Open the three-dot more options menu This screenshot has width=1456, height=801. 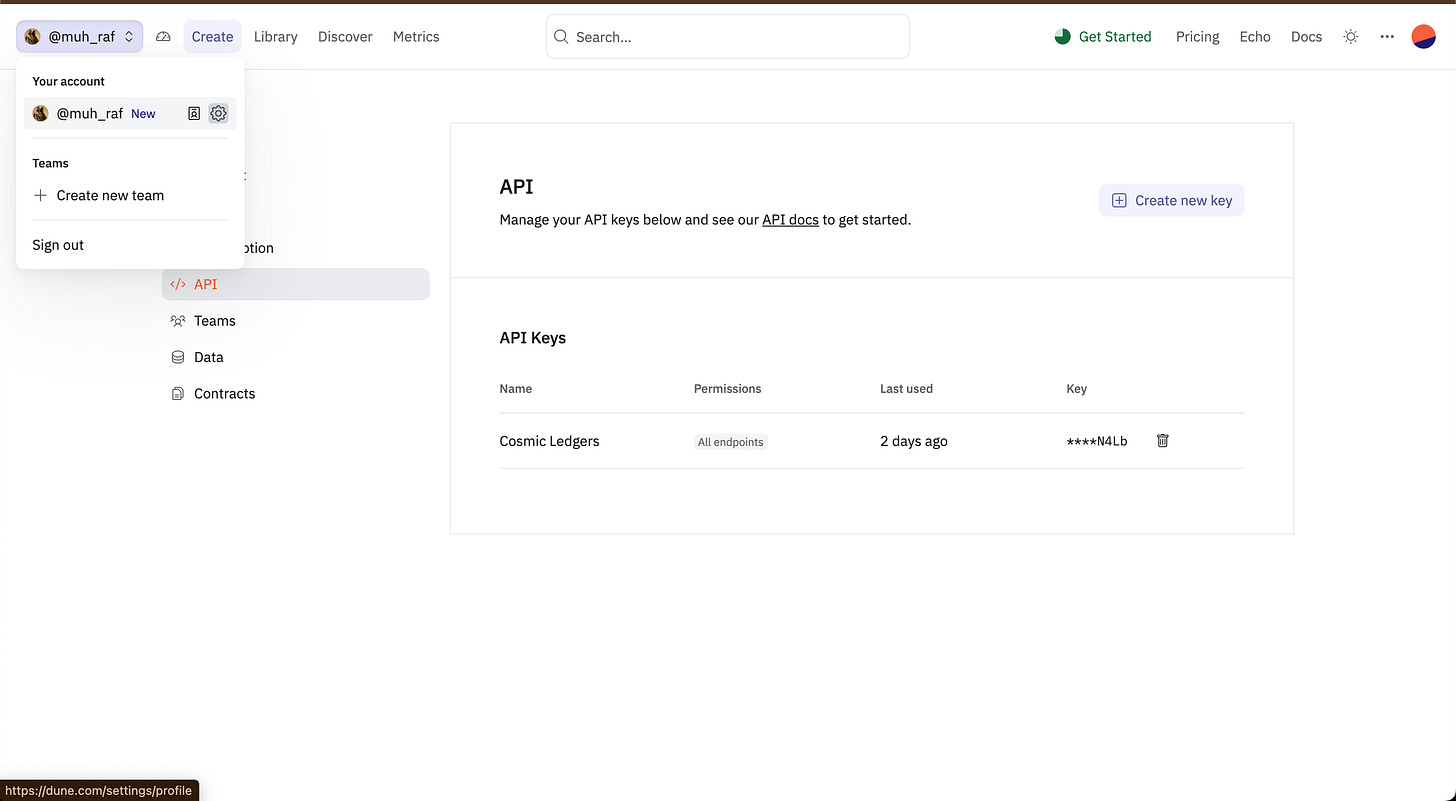[1387, 37]
